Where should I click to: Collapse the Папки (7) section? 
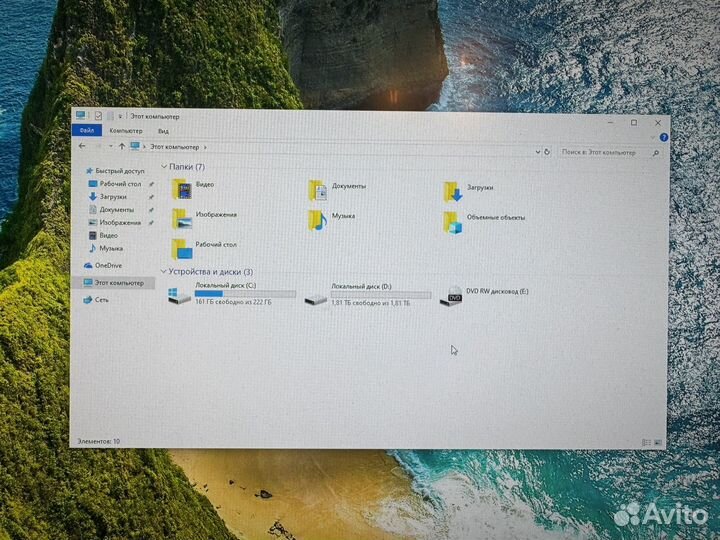tap(164, 166)
